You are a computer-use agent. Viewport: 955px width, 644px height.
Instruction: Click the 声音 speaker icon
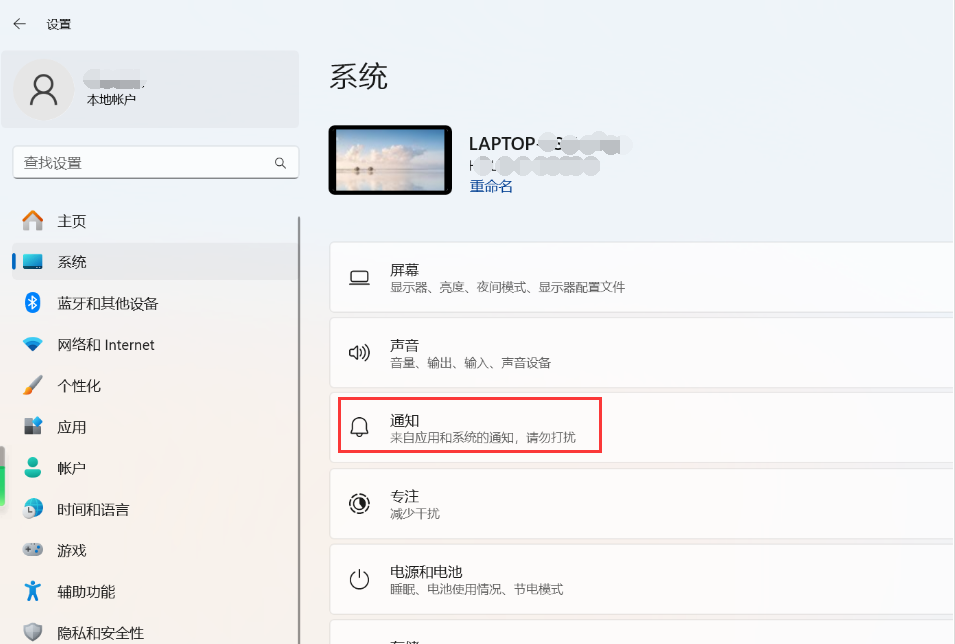point(359,352)
